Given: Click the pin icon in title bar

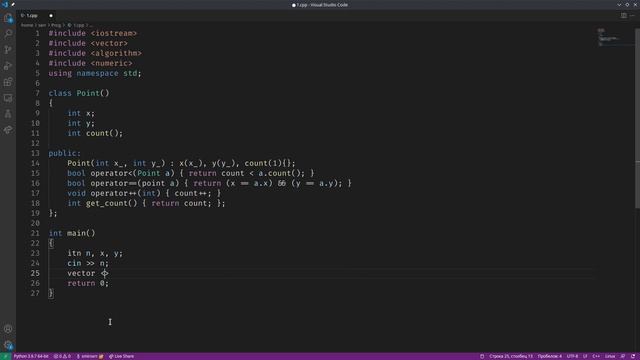Looking at the screenshot, I should coord(13,4).
